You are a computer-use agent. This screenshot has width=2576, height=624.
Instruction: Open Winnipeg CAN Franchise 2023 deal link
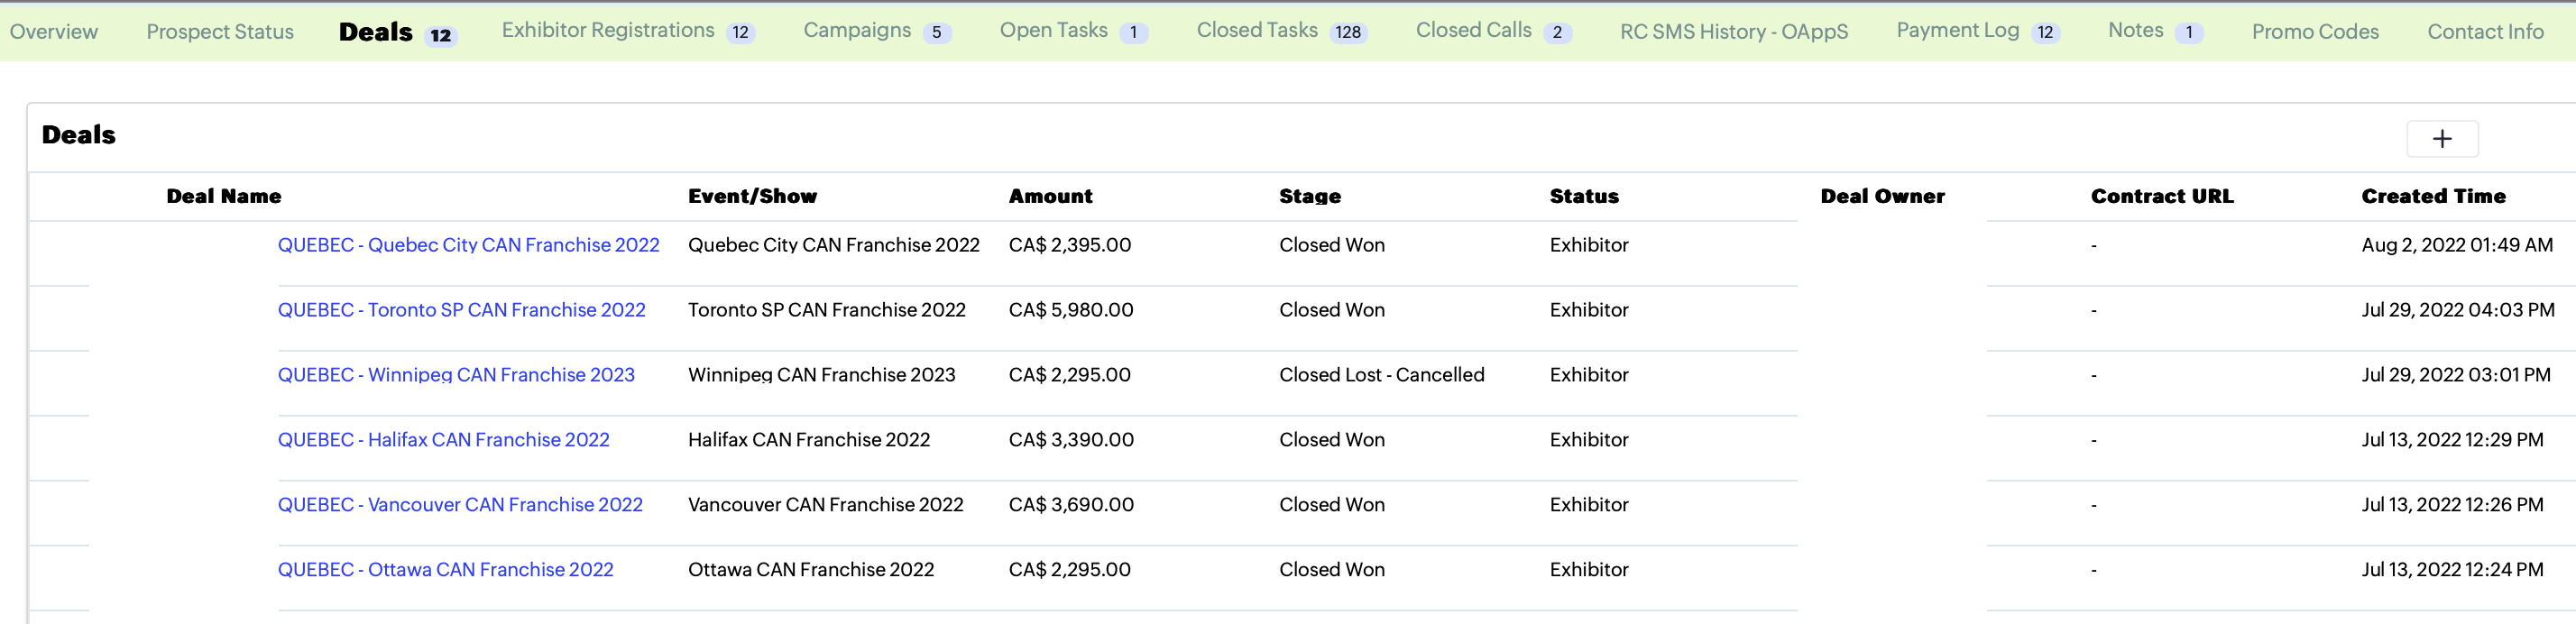tap(456, 375)
